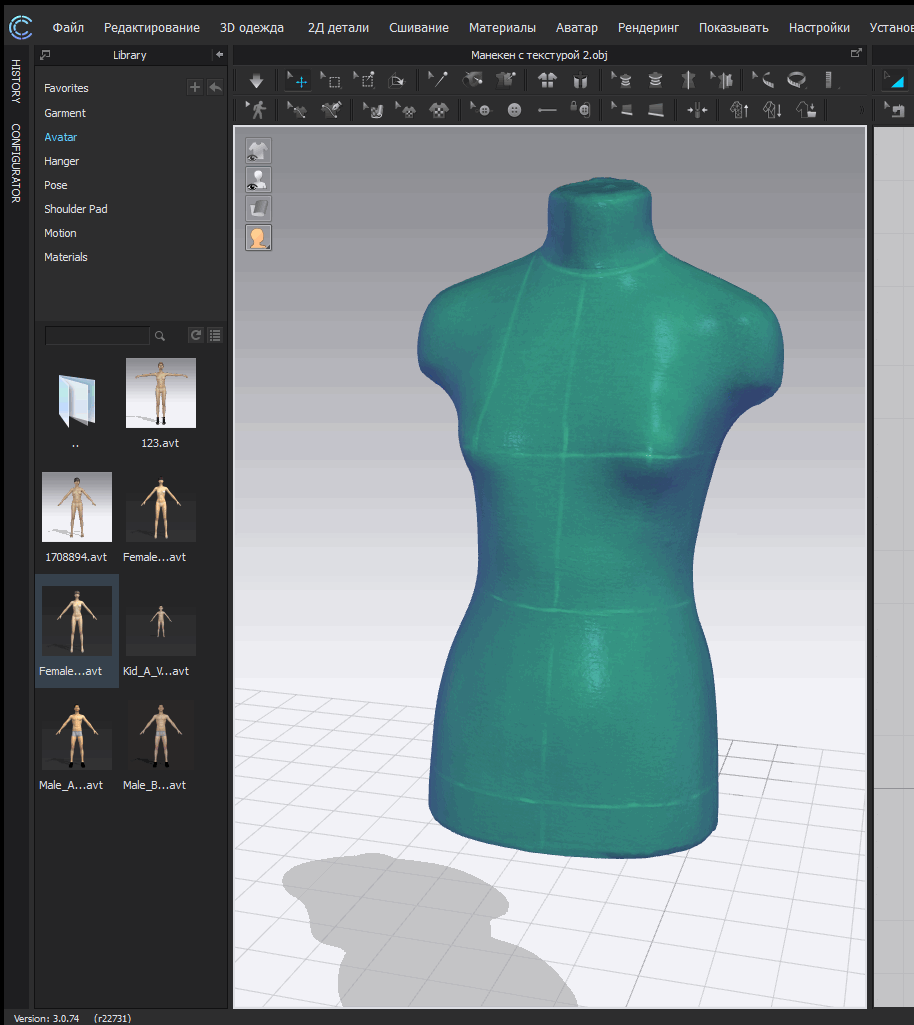The height and width of the screenshot is (1025, 914).
Task: Toggle the library list view mode
Action: pos(215,336)
